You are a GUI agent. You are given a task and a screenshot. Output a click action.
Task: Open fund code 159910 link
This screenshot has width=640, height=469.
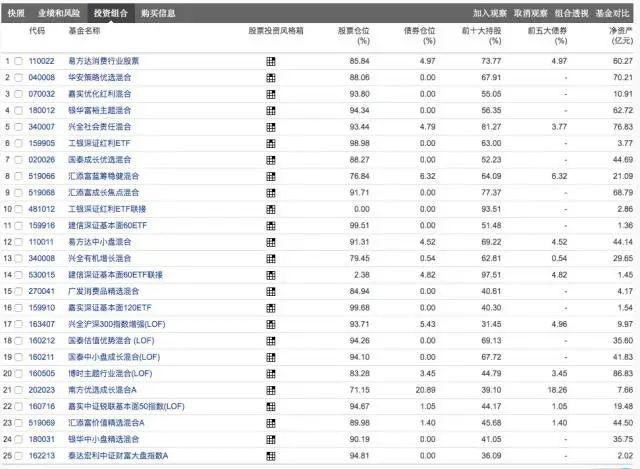[x=42, y=308]
